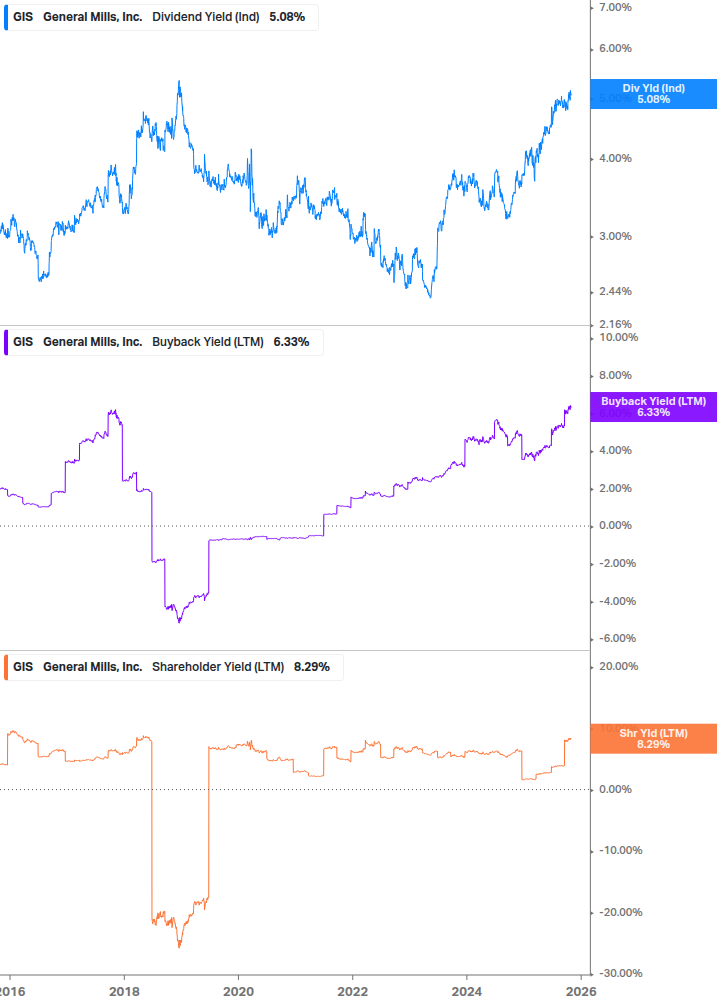Click the -30.00% label on the shareholder axis

pos(621,974)
